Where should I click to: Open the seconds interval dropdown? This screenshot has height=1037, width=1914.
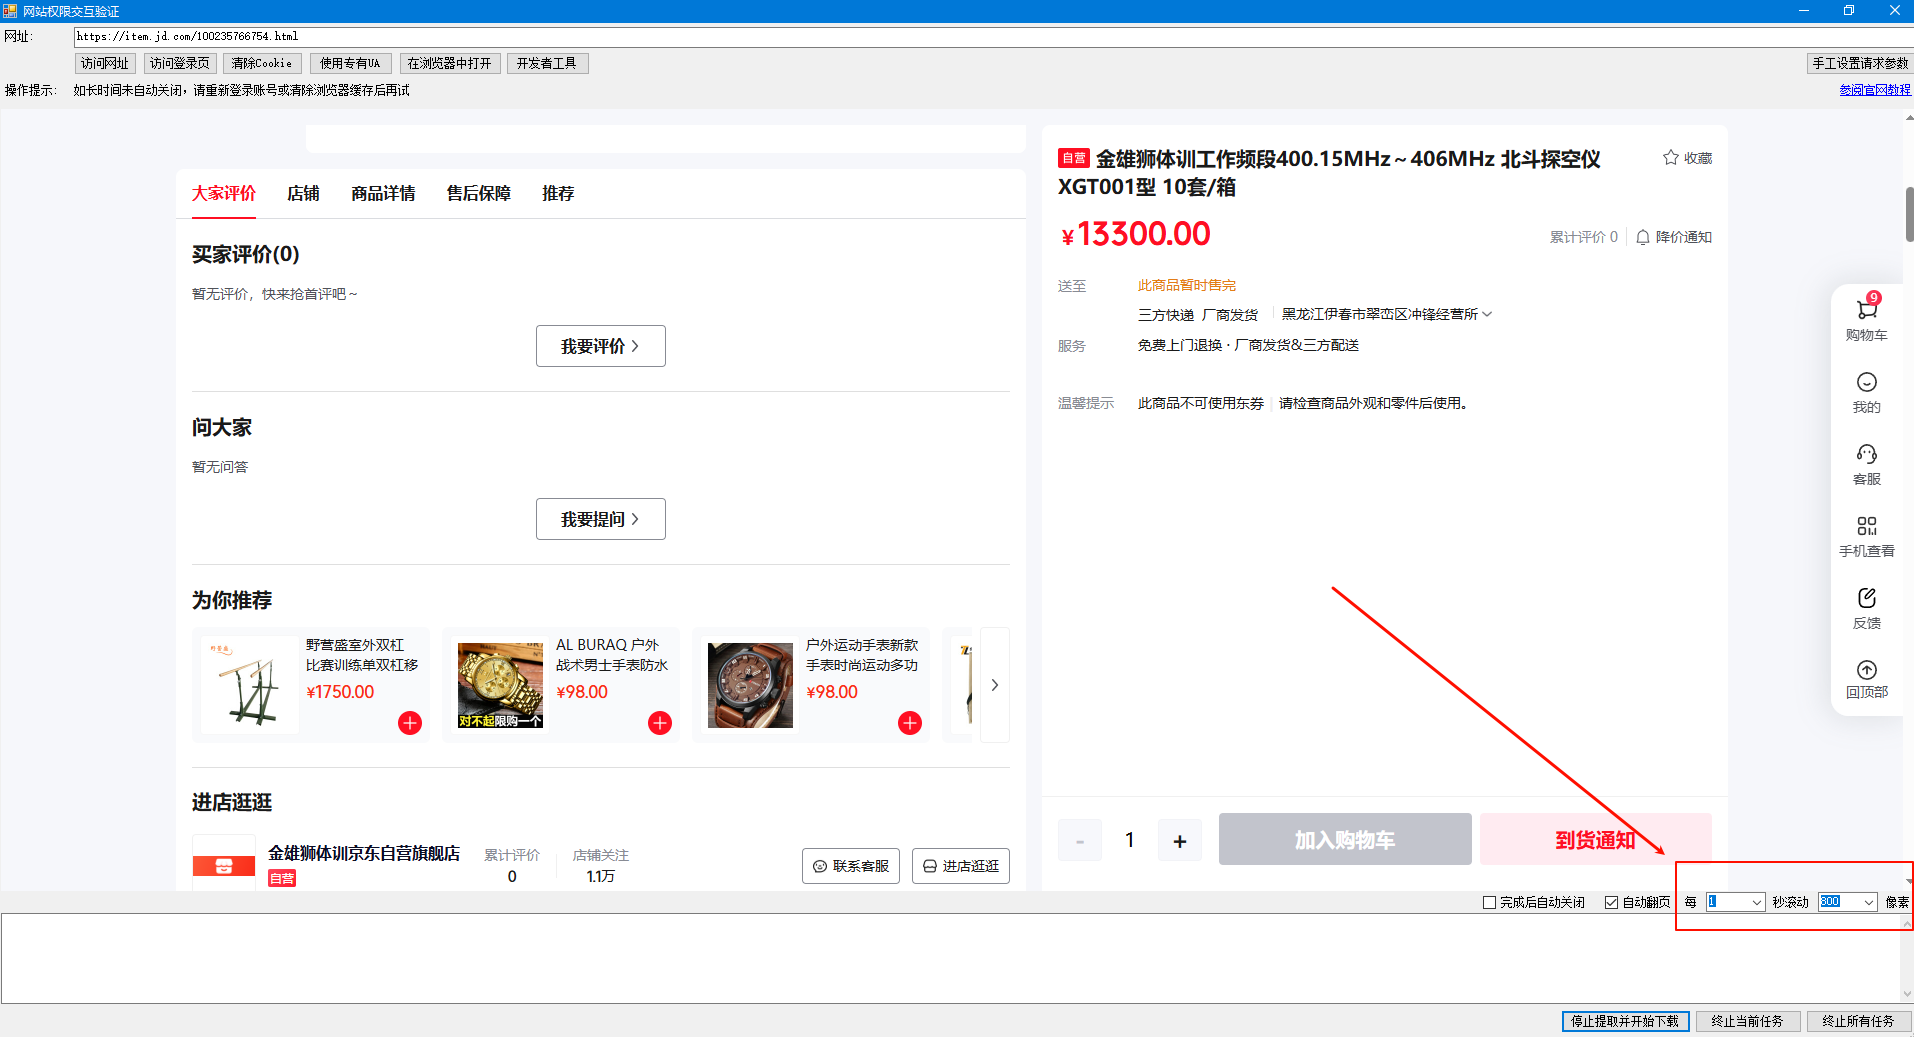(x=1756, y=902)
